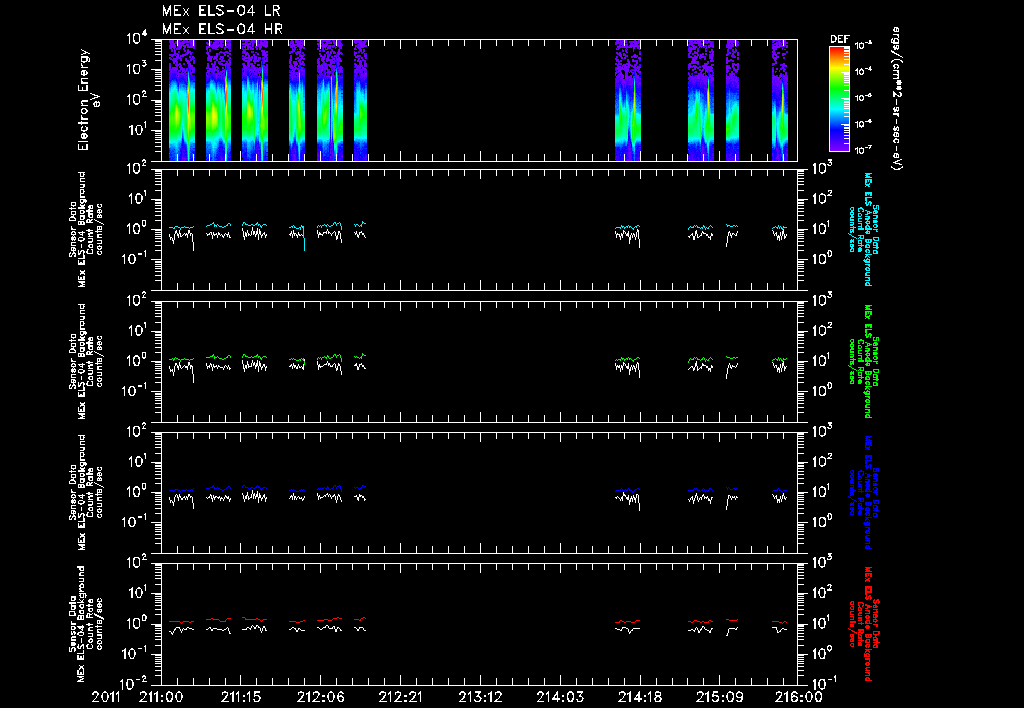1024x708 pixels.
Task: Click the "MEx ELS-04 LR" title text
Action: [221, 11]
